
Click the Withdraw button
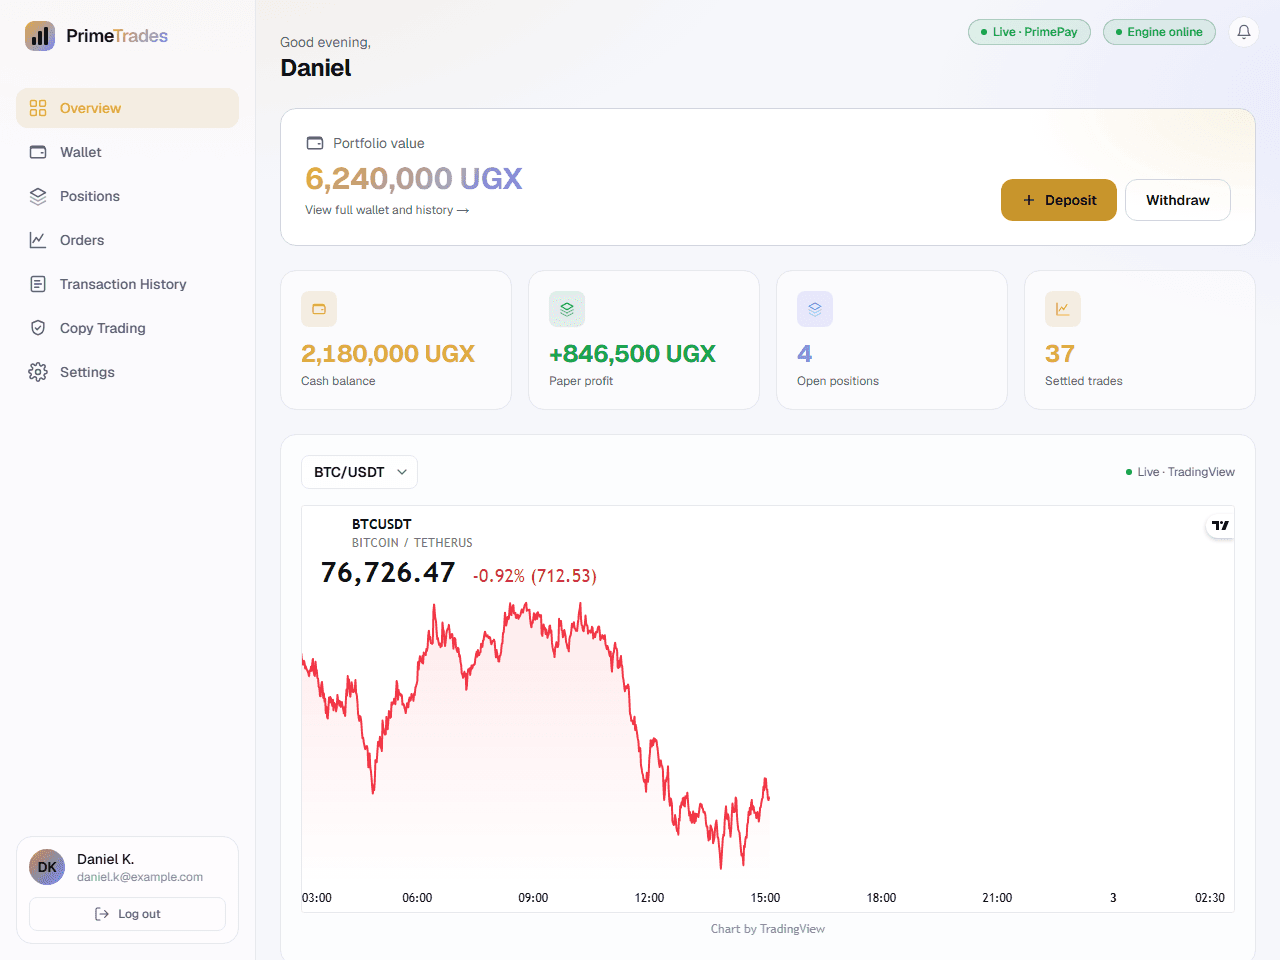click(x=1178, y=200)
